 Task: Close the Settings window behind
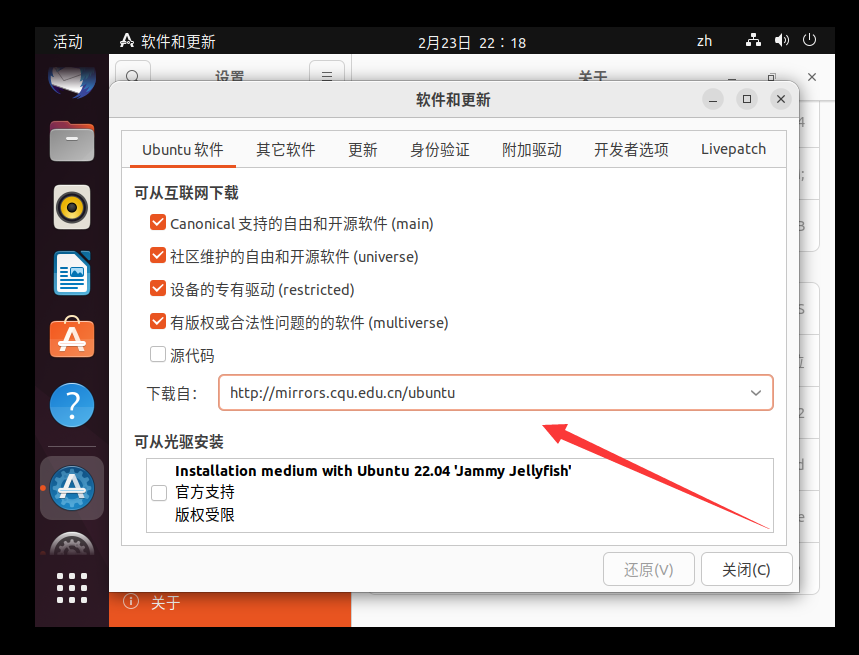[812, 77]
